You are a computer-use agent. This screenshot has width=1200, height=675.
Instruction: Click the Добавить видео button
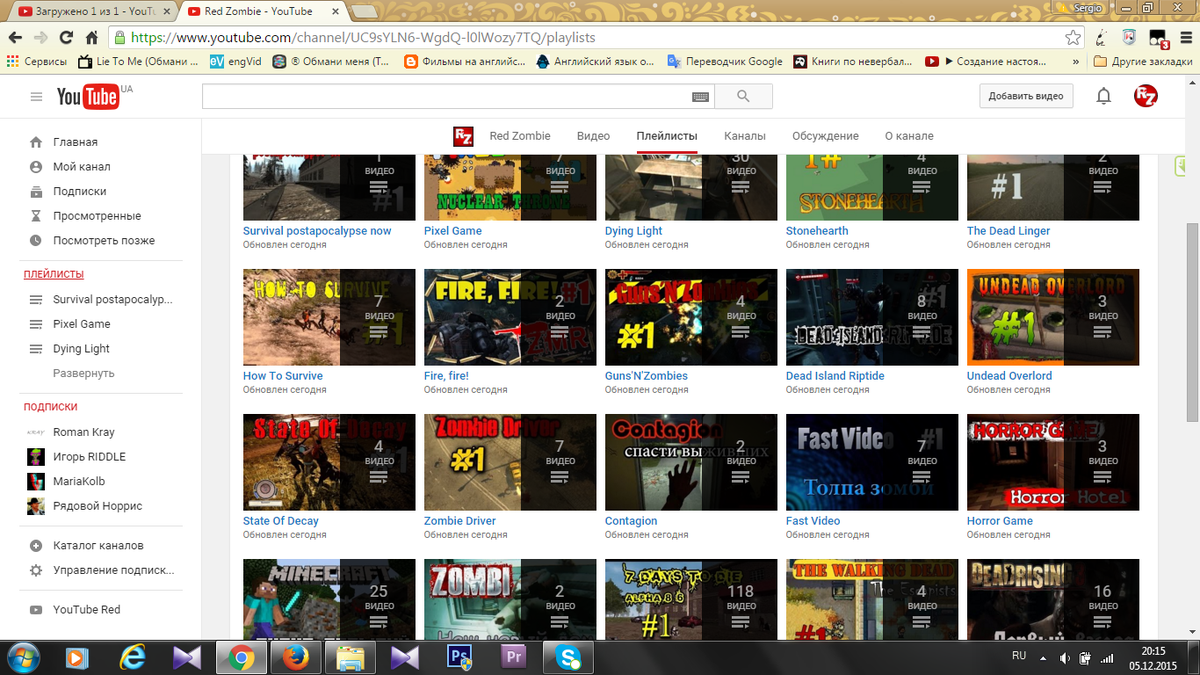pos(1025,96)
